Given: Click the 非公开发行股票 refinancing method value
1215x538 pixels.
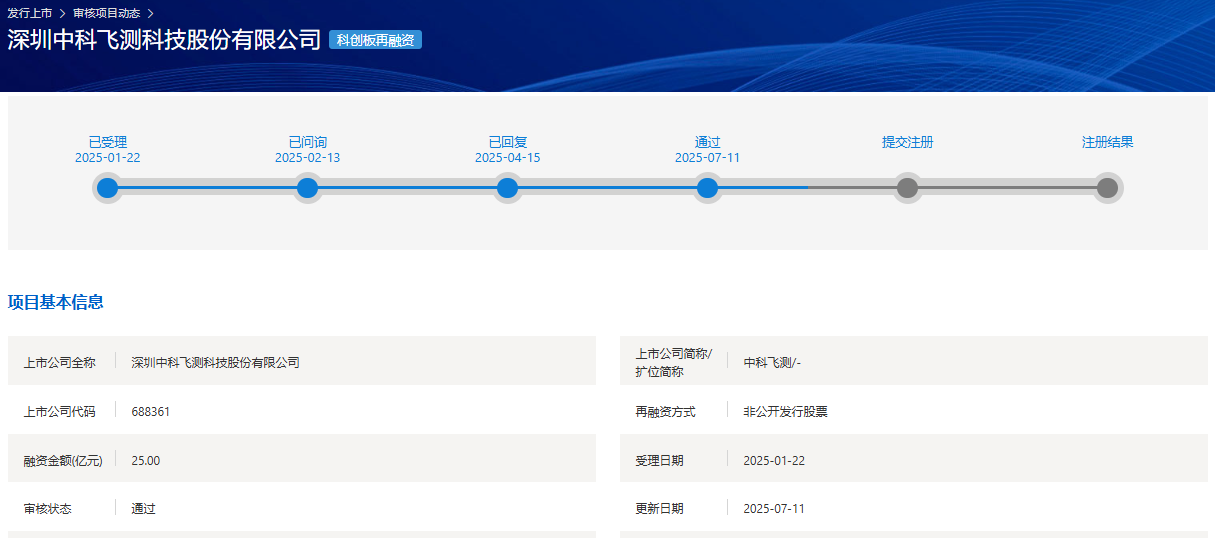Looking at the screenshot, I should (785, 411).
